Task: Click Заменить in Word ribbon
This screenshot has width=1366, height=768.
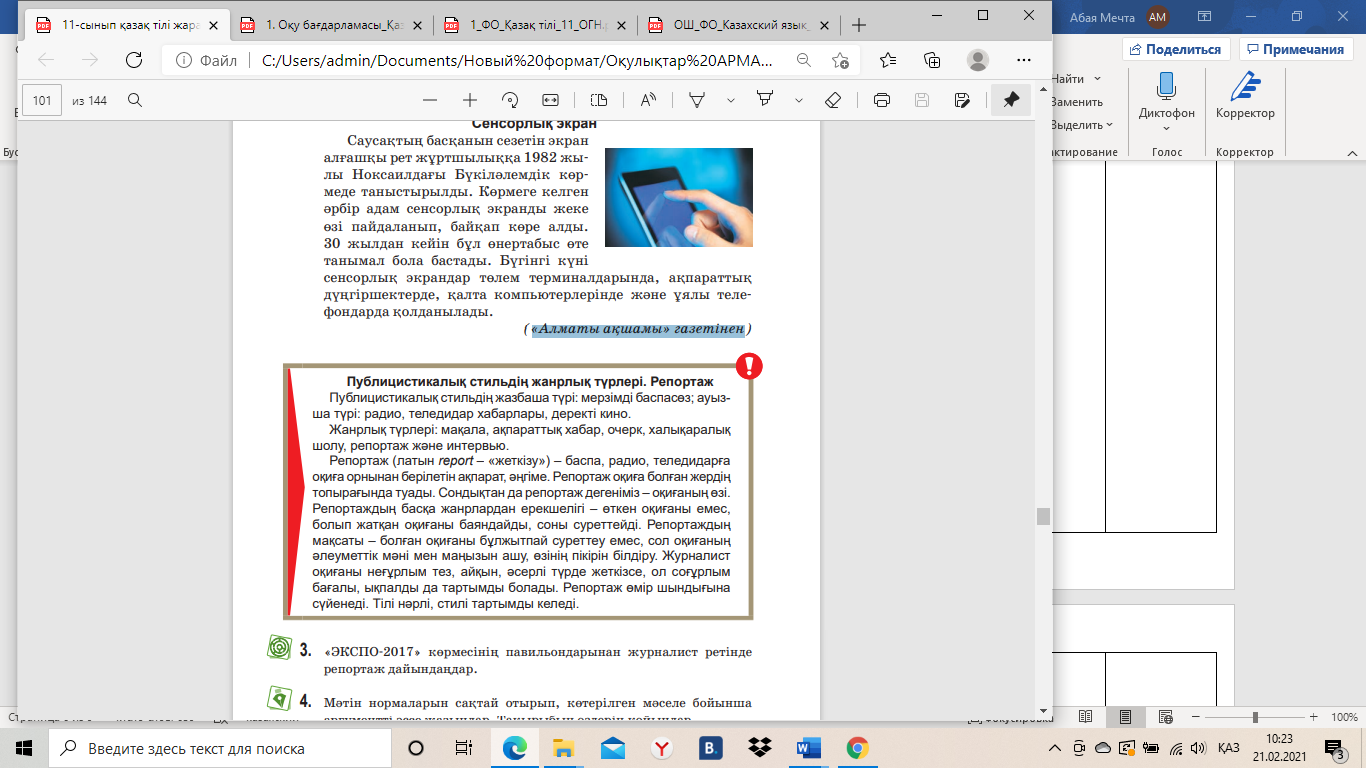Action: (x=1077, y=102)
